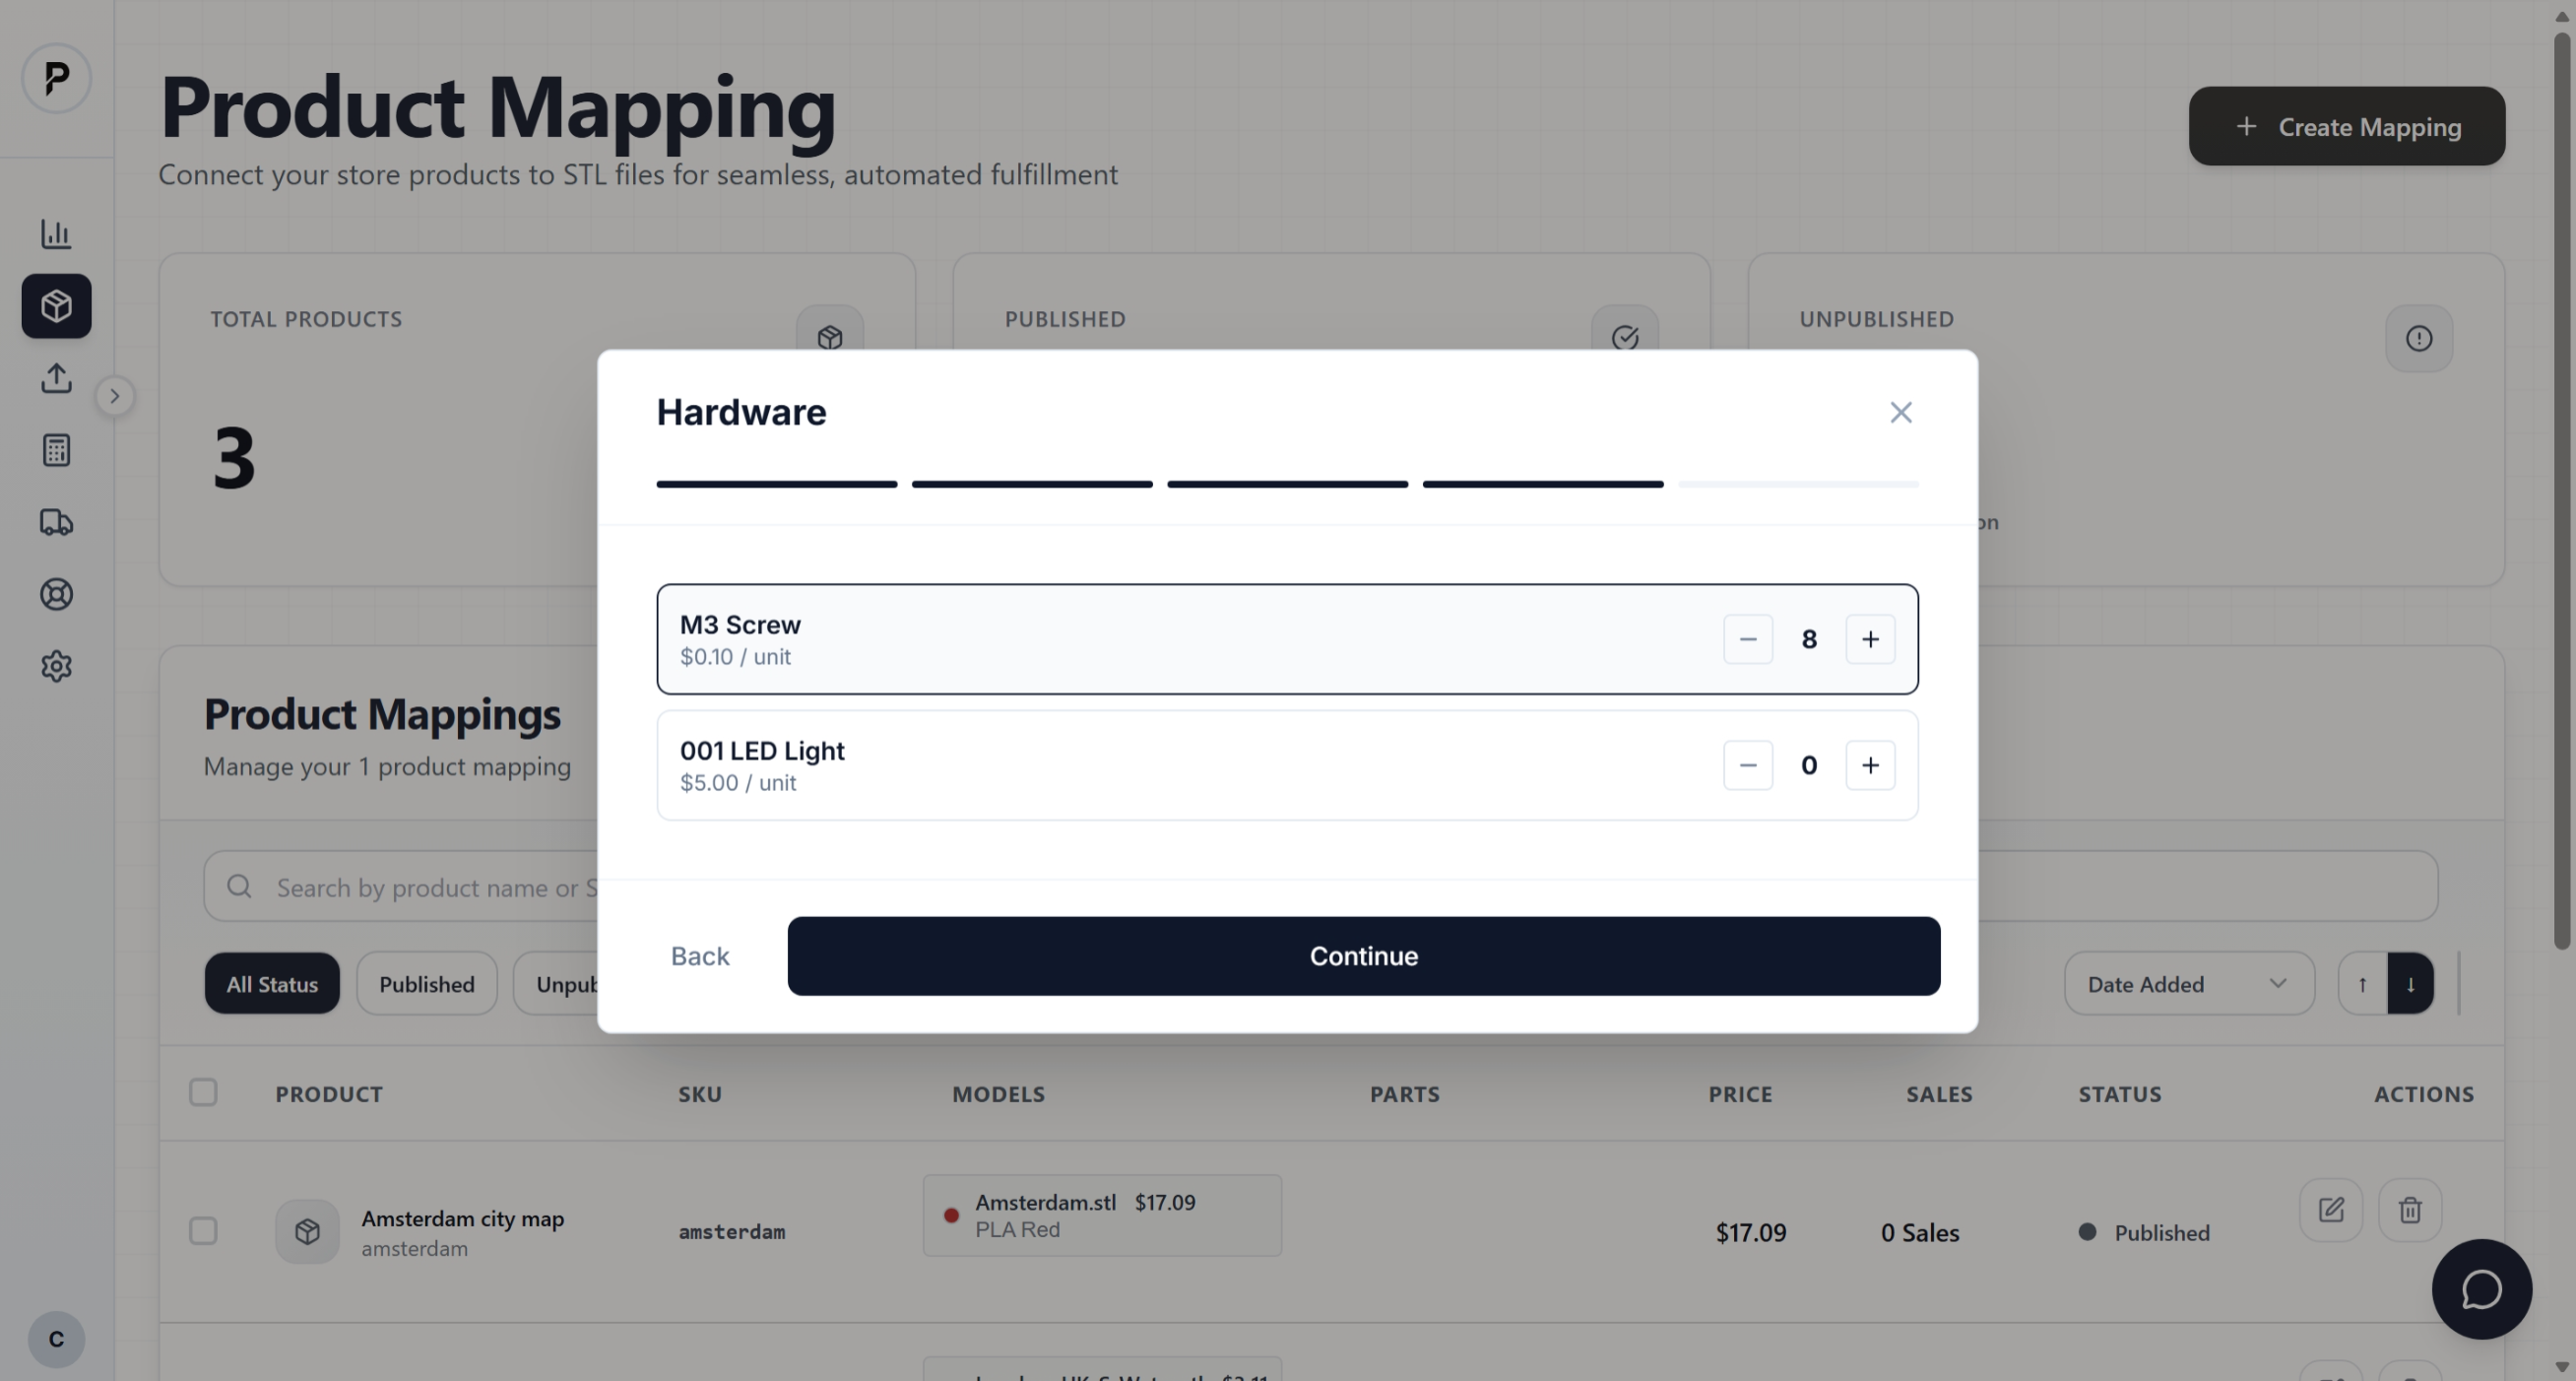2576x1381 pixels.
Task: Click the SKU column header
Action: (x=700, y=1094)
